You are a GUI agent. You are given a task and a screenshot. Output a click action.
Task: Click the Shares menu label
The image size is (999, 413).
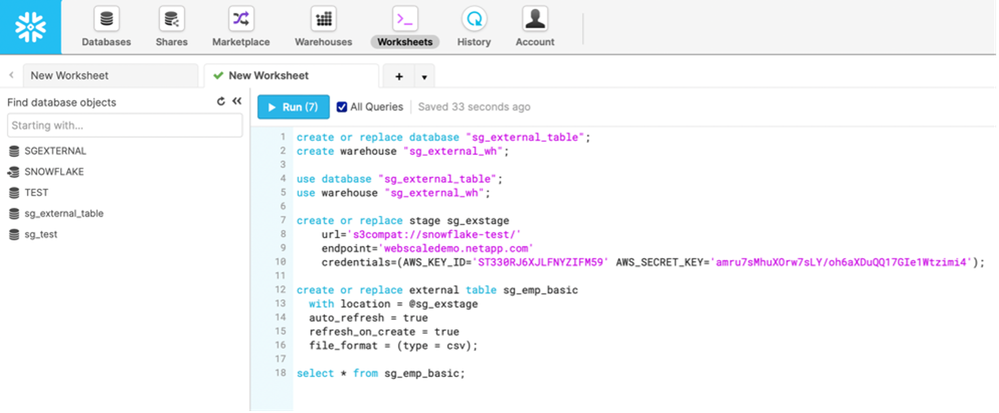171,42
